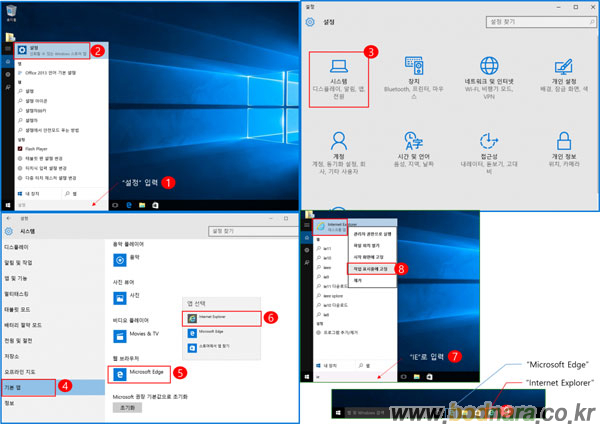Select 태블릿 모드 in the 시스템 sidebar
Viewport: 600px width, 424px height.
(17, 309)
